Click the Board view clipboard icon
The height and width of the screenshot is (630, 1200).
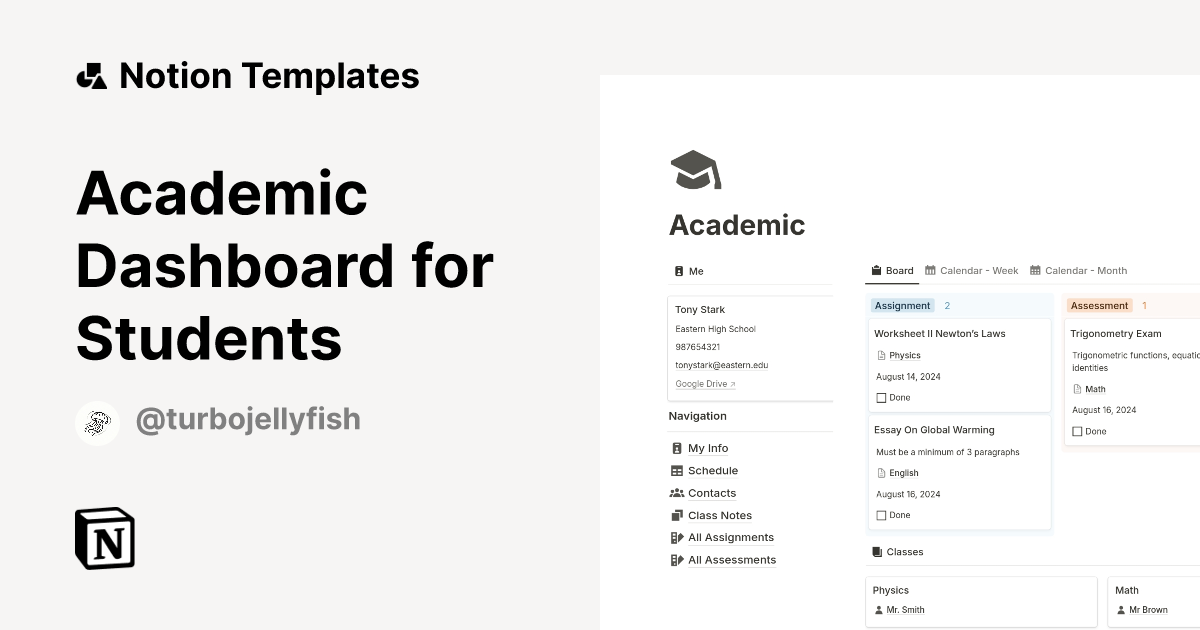point(877,270)
